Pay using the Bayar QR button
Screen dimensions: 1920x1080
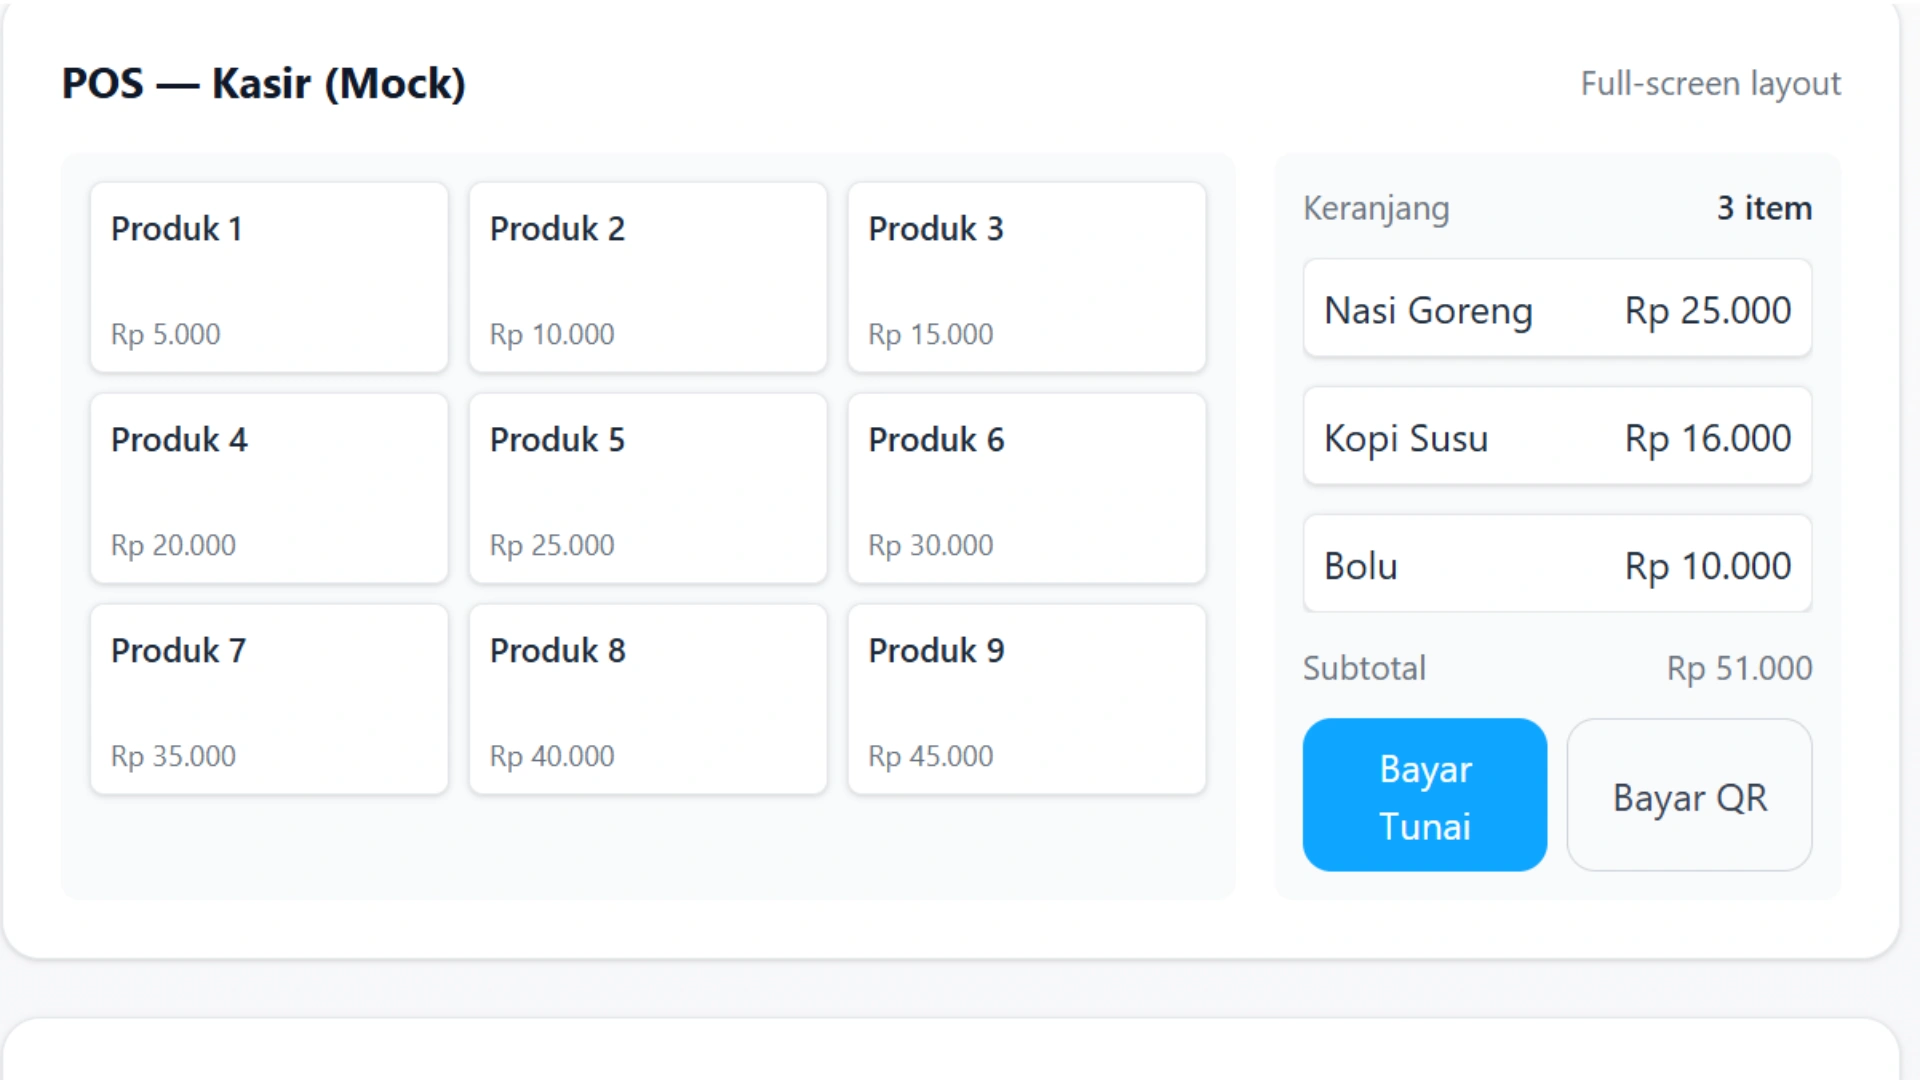click(1689, 796)
